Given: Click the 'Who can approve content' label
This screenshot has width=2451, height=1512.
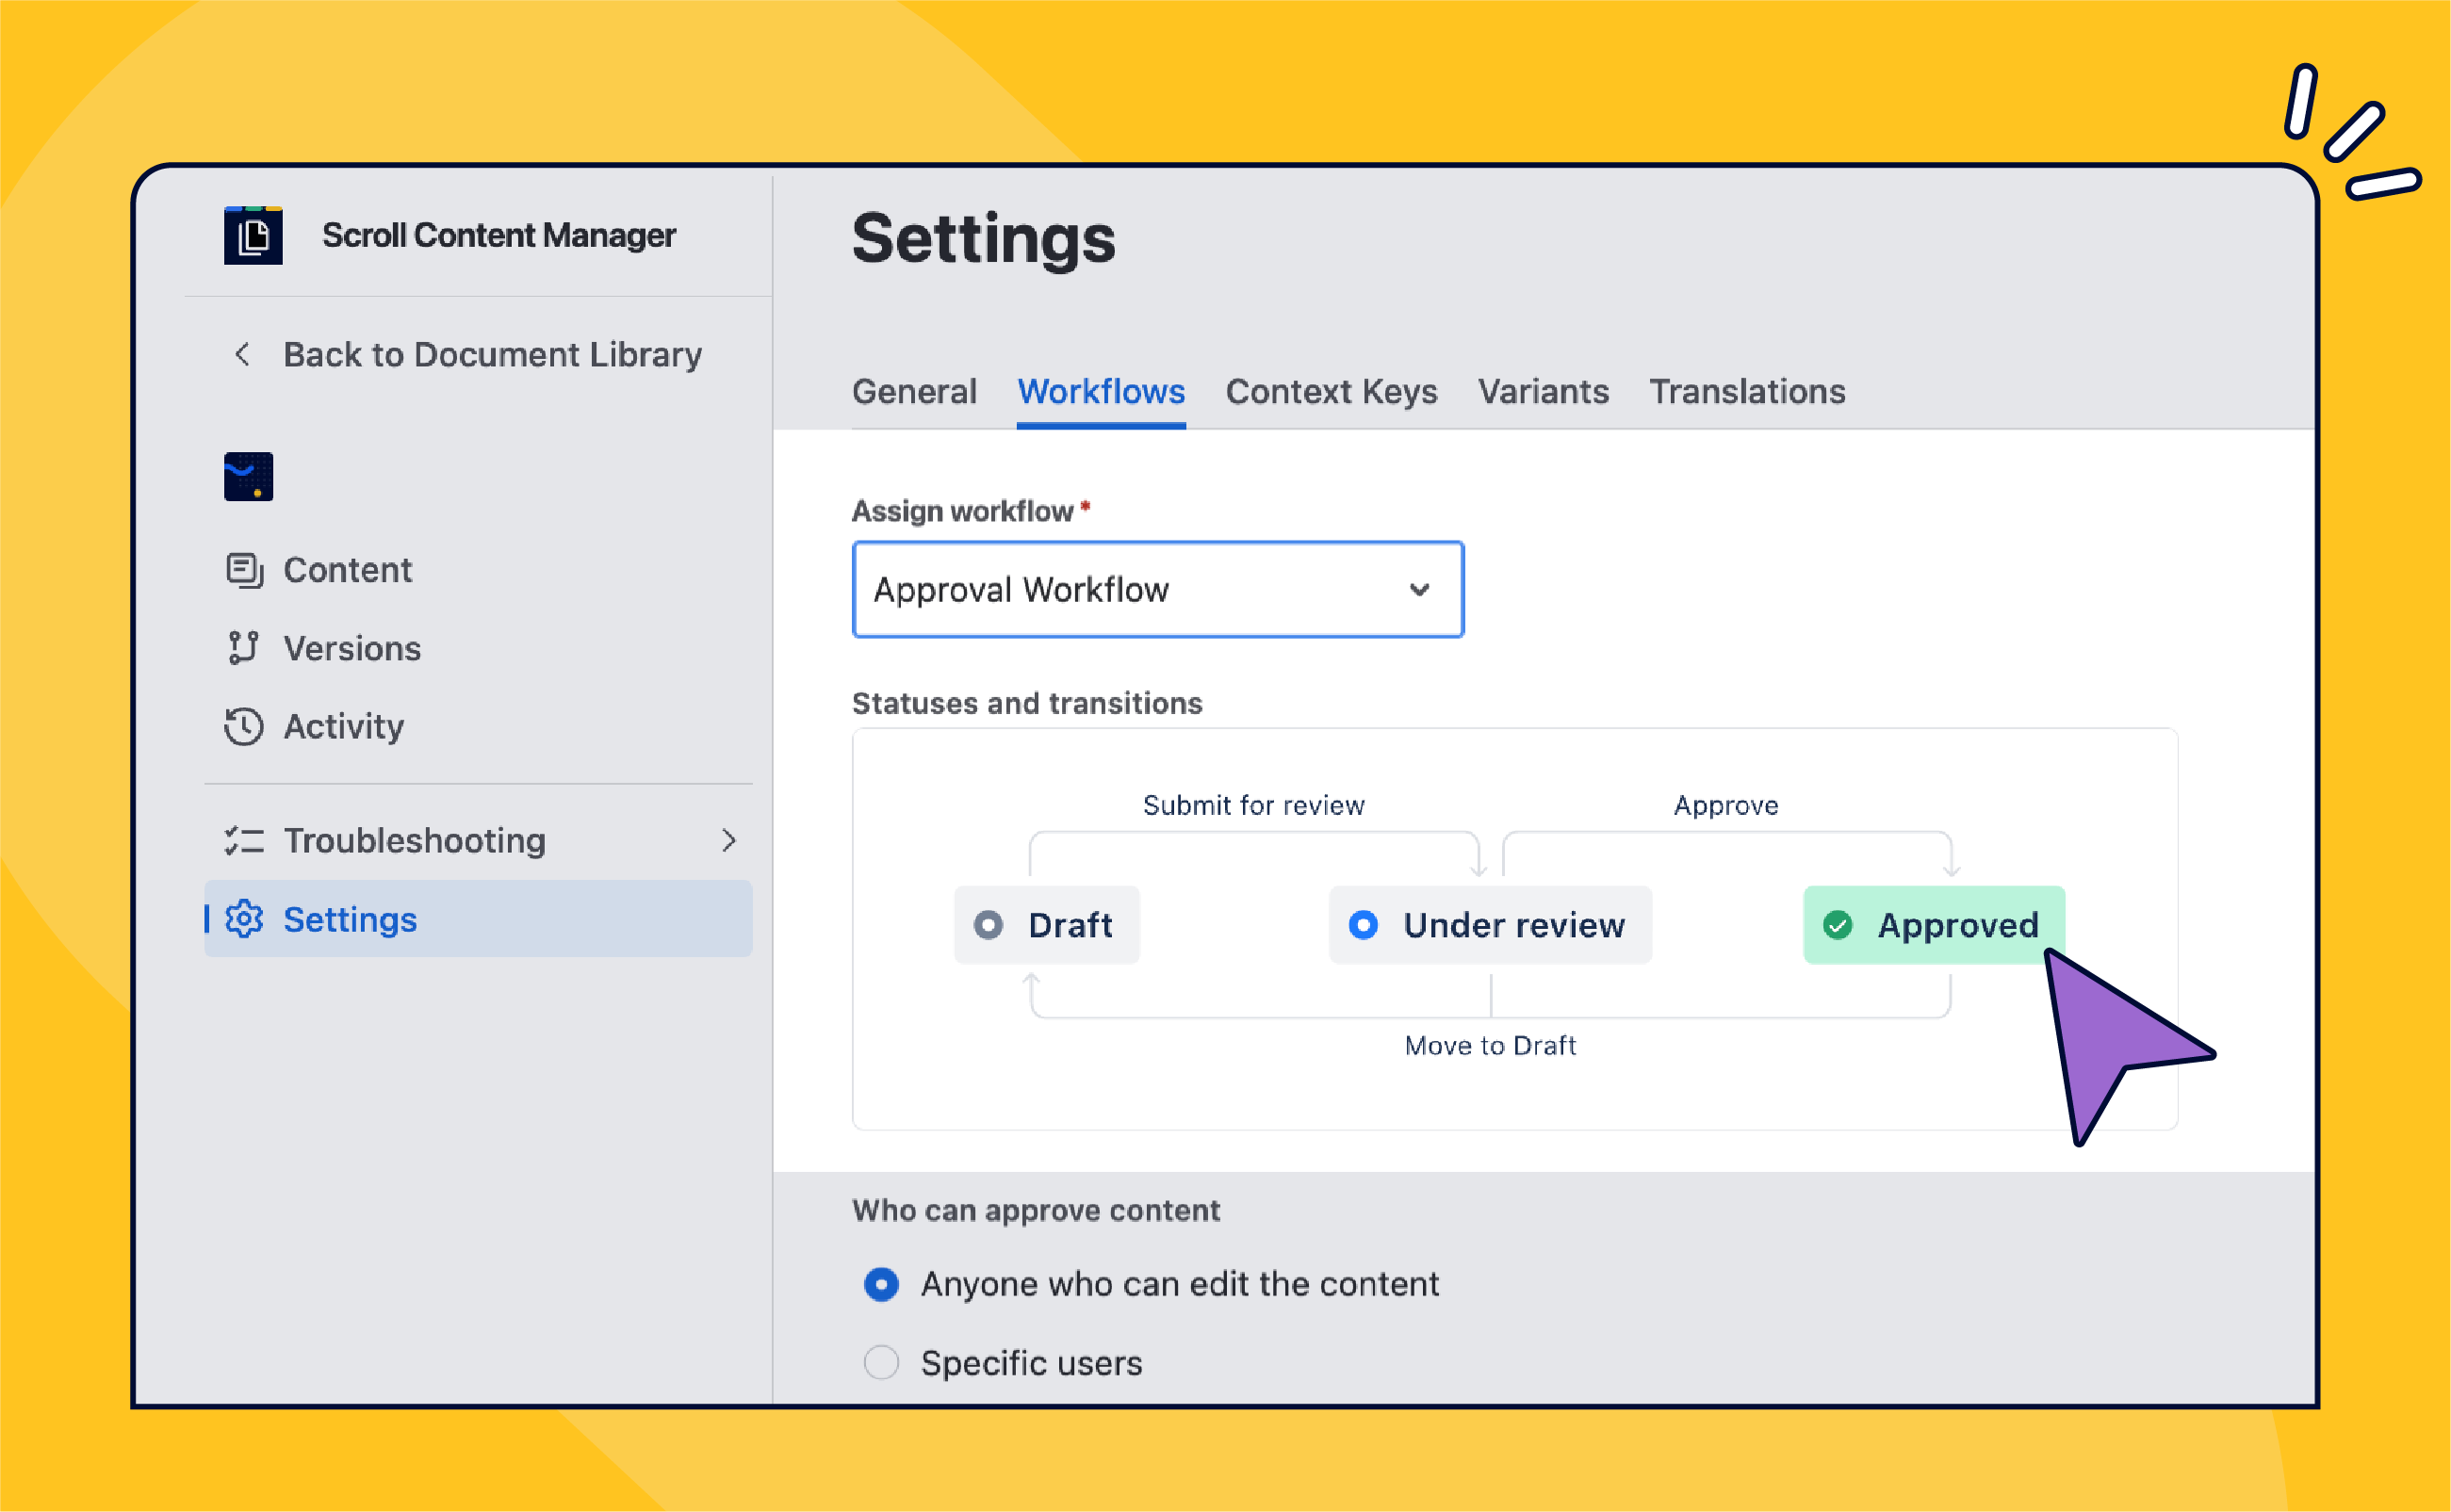Looking at the screenshot, I should (1036, 1211).
